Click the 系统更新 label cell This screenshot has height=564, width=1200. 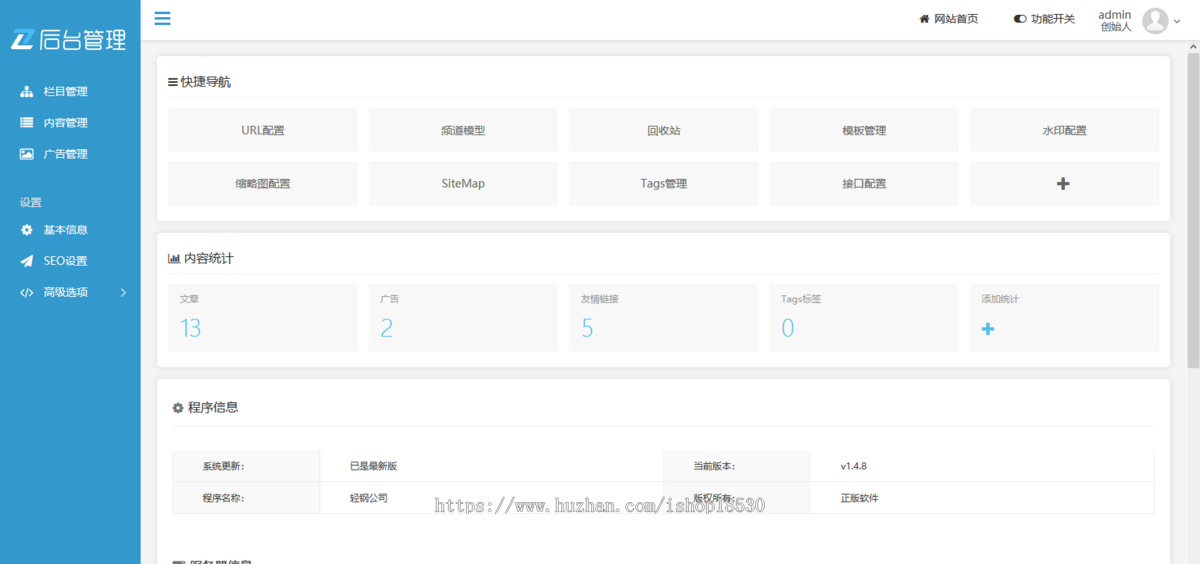pos(247,466)
